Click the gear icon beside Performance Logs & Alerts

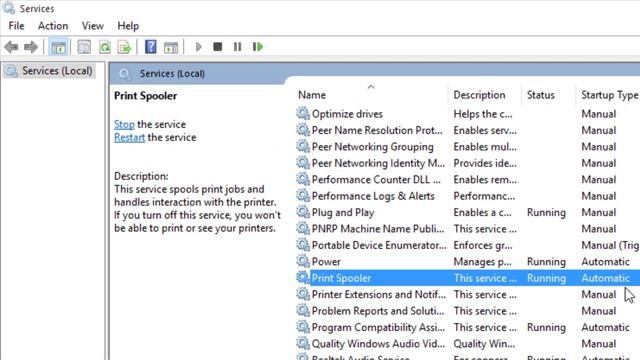pyautogui.click(x=303, y=196)
